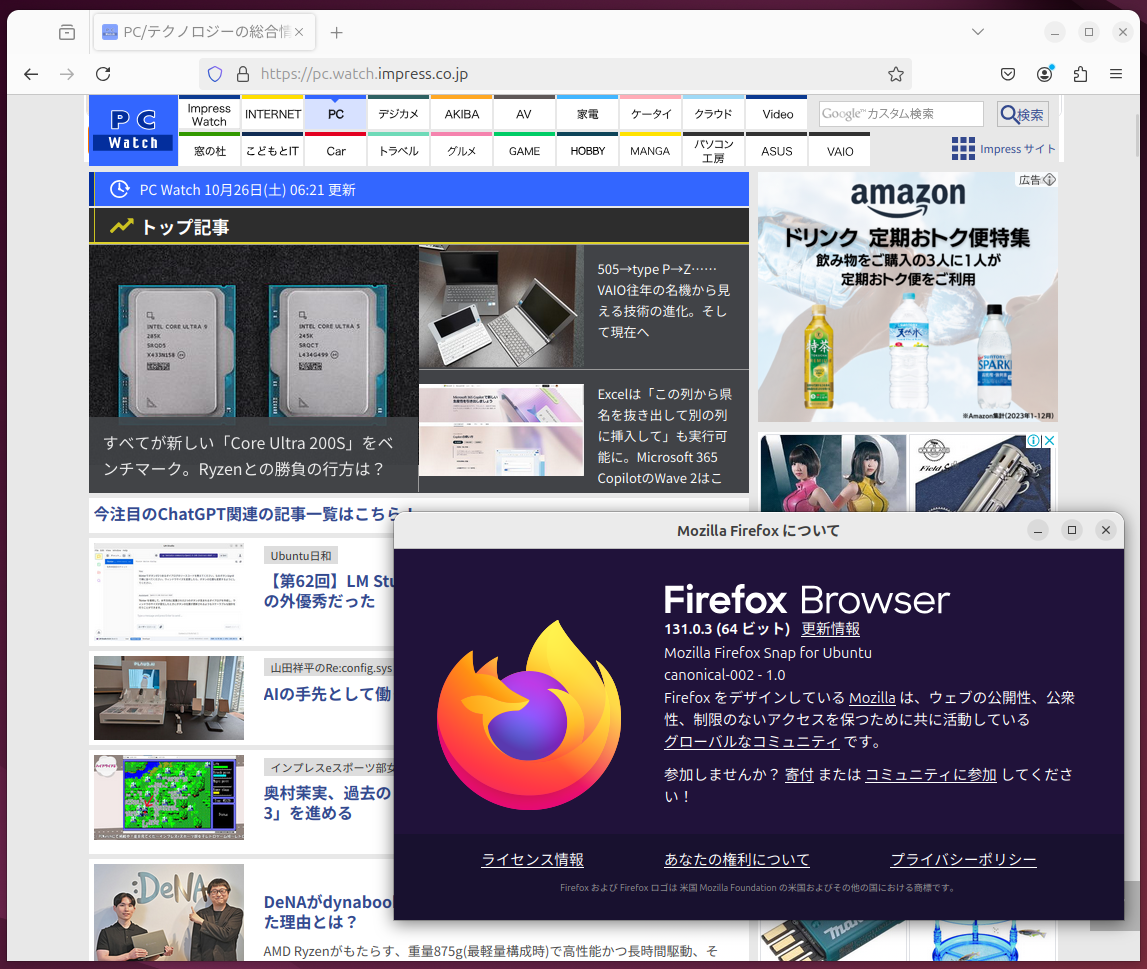Open the list-all-tabs chevron

977,31
